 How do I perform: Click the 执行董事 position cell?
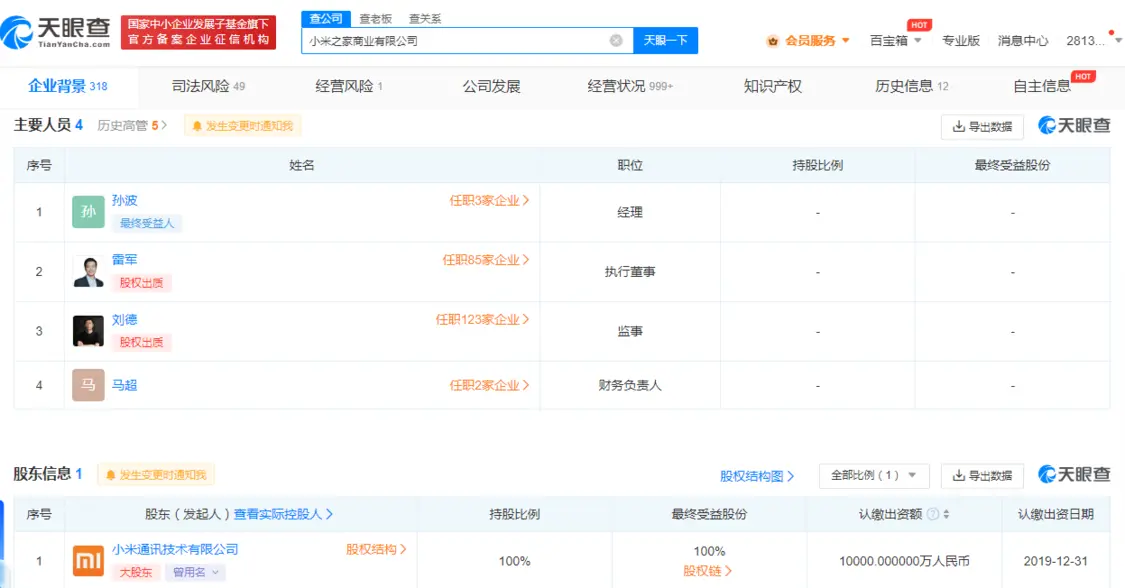(x=630, y=272)
